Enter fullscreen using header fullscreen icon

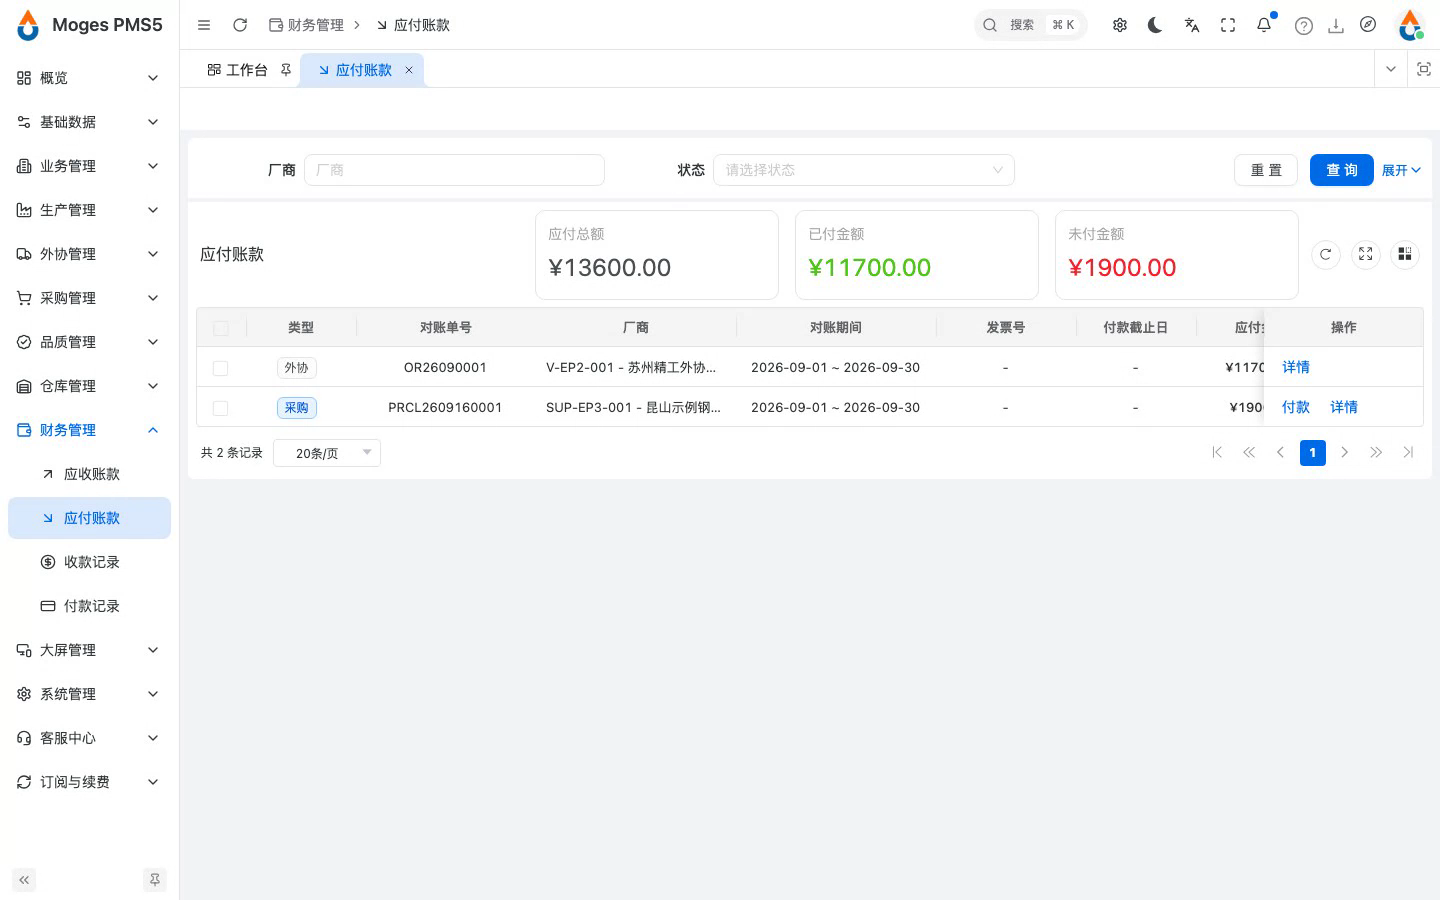point(1228,25)
